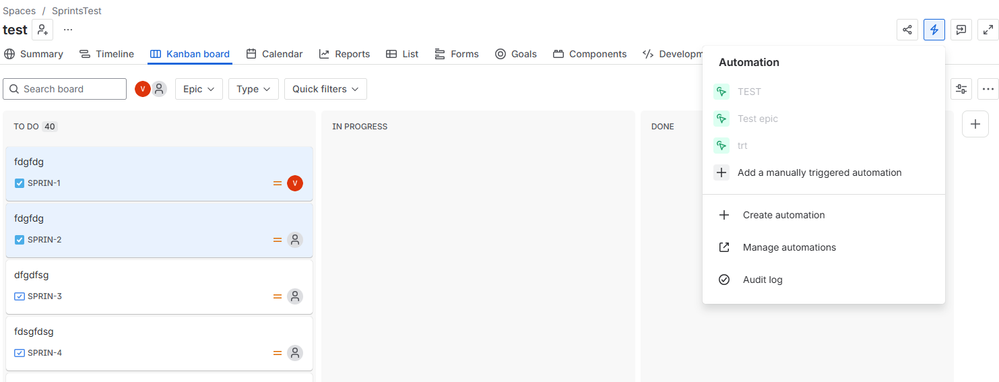Click the rule icon beside Test epic
999x382 pixels.
click(x=721, y=118)
